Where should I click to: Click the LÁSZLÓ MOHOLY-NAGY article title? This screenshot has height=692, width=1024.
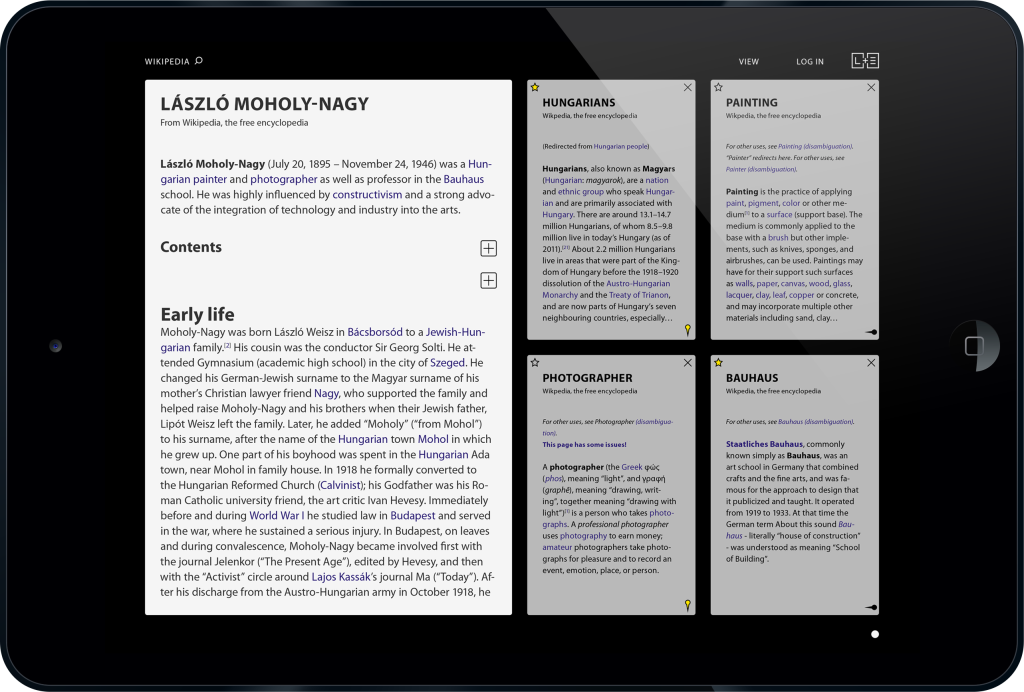(264, 104)
